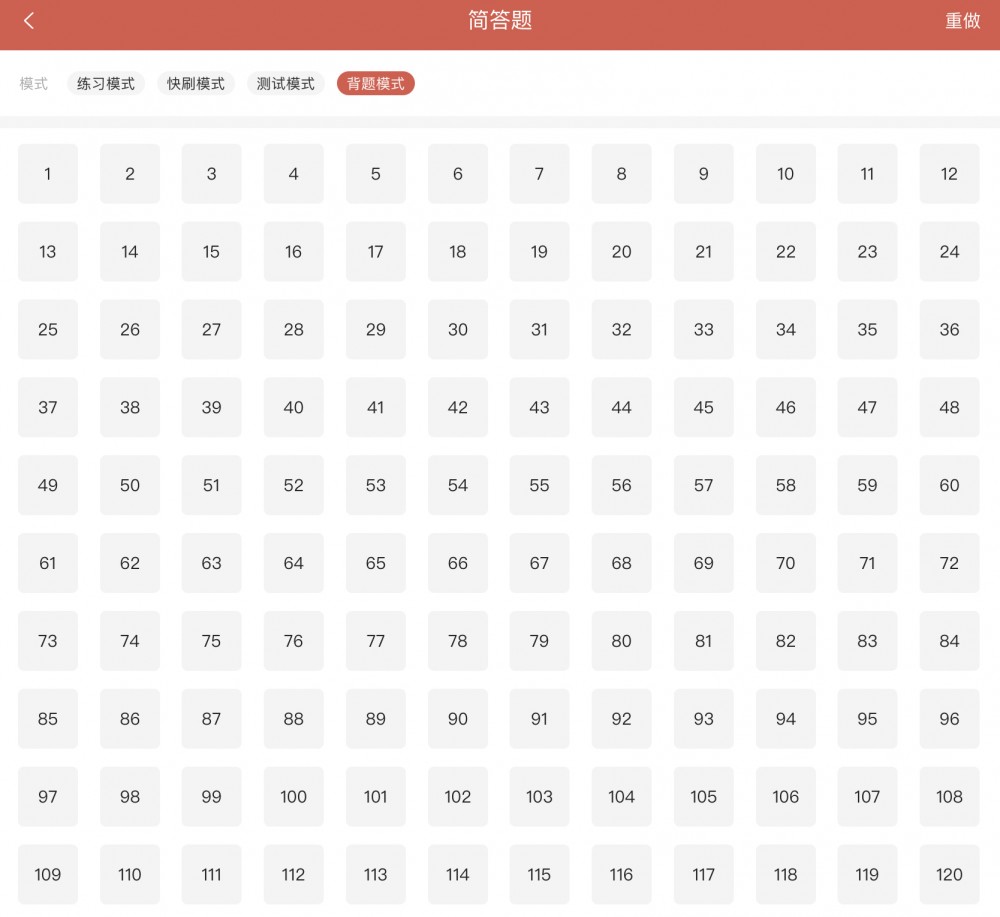Jump to question 88

[x=294, y=718]
